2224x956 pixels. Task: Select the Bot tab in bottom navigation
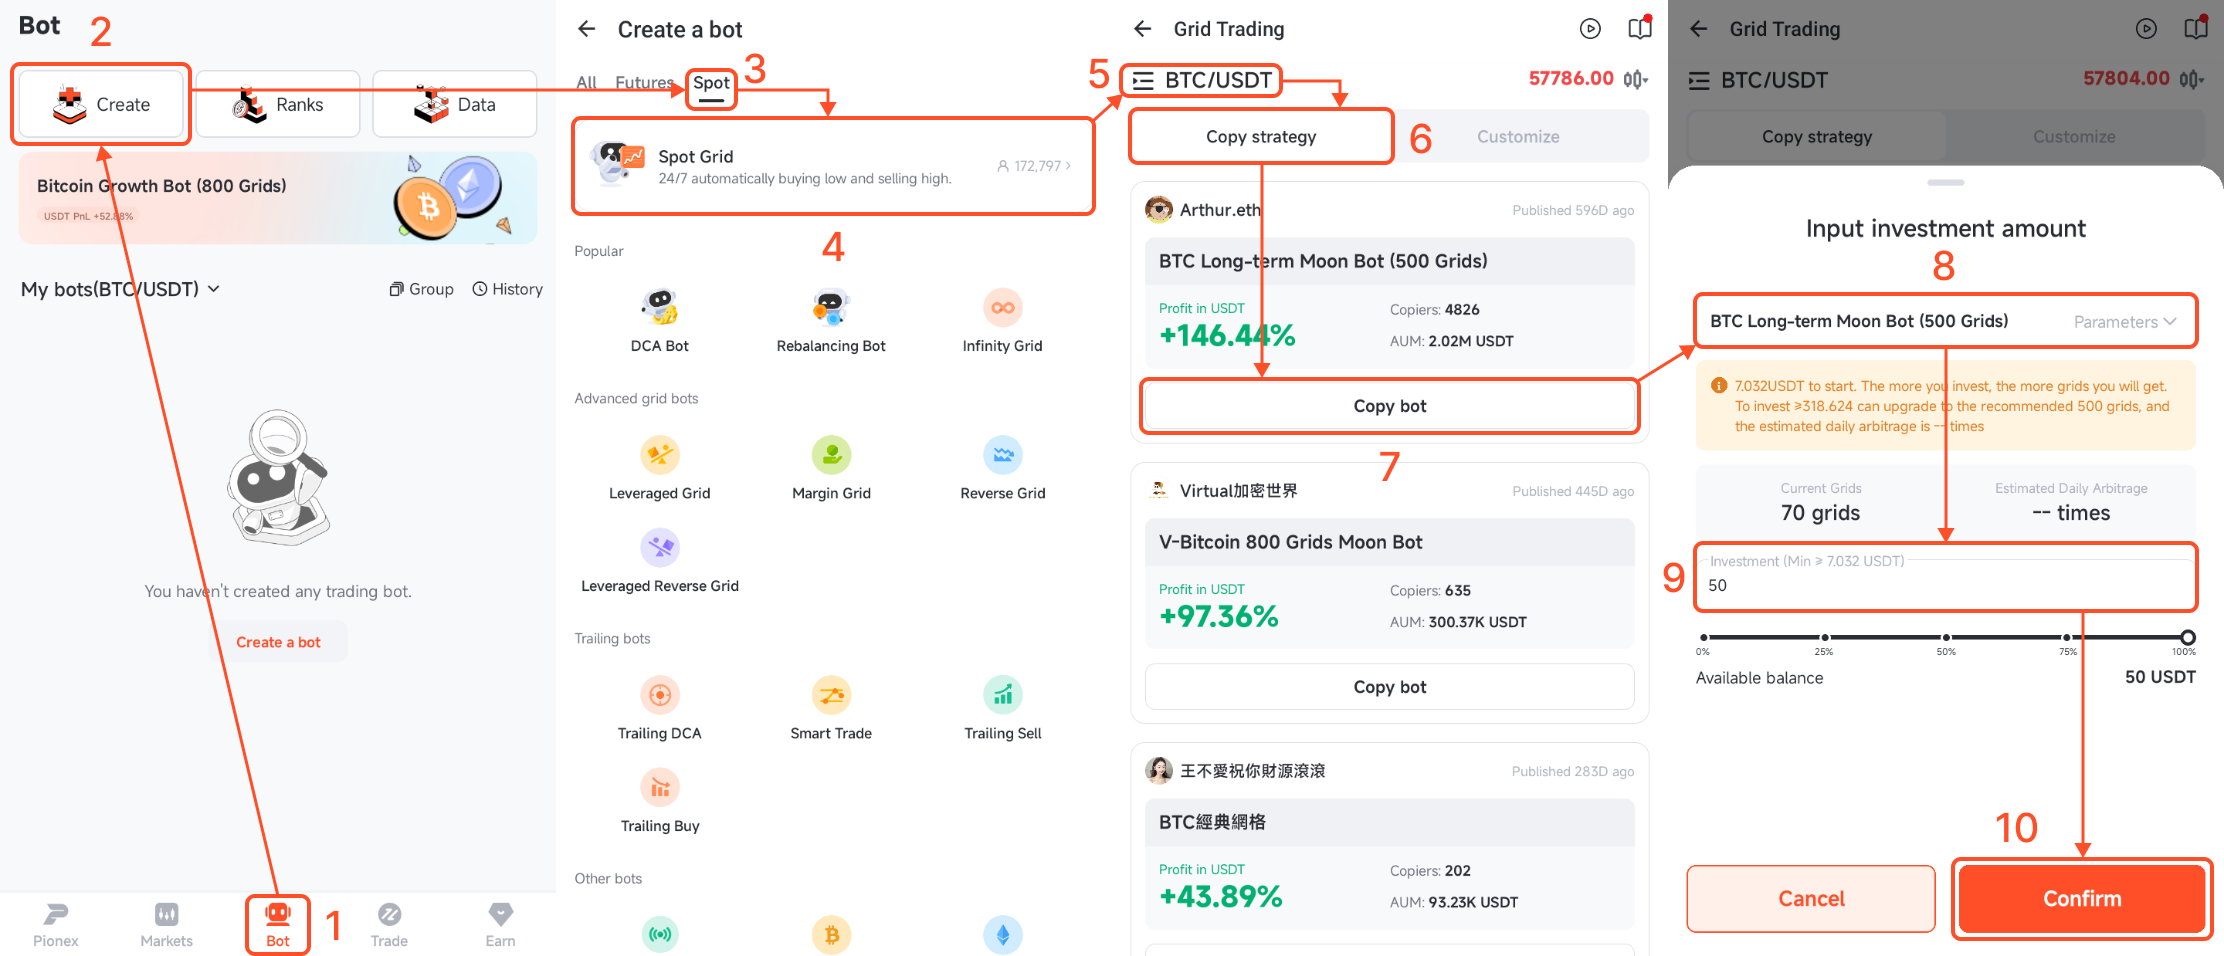[278, 925]
